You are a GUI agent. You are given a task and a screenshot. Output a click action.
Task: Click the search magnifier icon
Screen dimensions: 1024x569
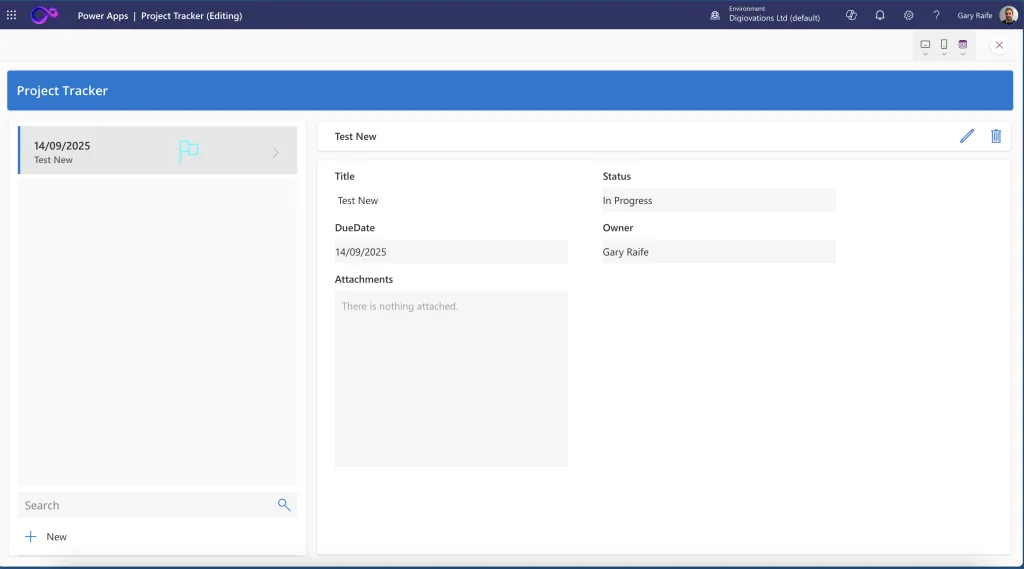(284, 505)
